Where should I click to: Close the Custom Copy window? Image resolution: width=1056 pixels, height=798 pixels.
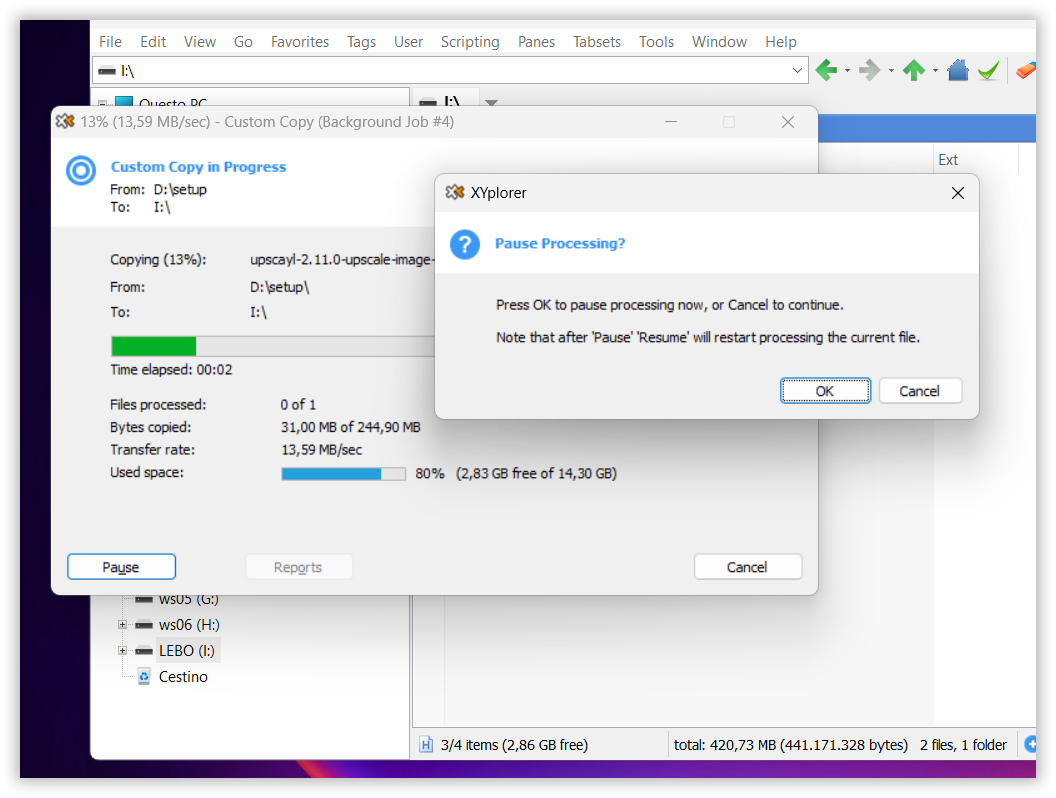[788, 122]
